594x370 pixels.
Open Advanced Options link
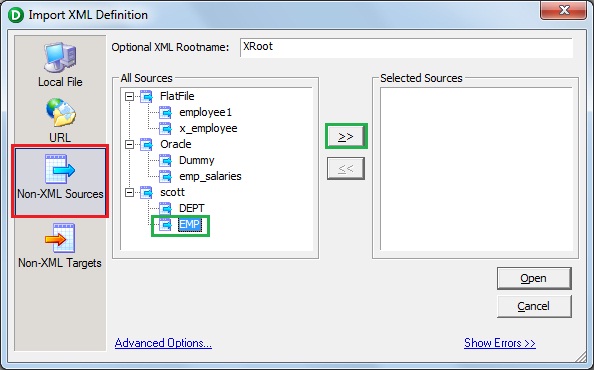coord(163,343)
